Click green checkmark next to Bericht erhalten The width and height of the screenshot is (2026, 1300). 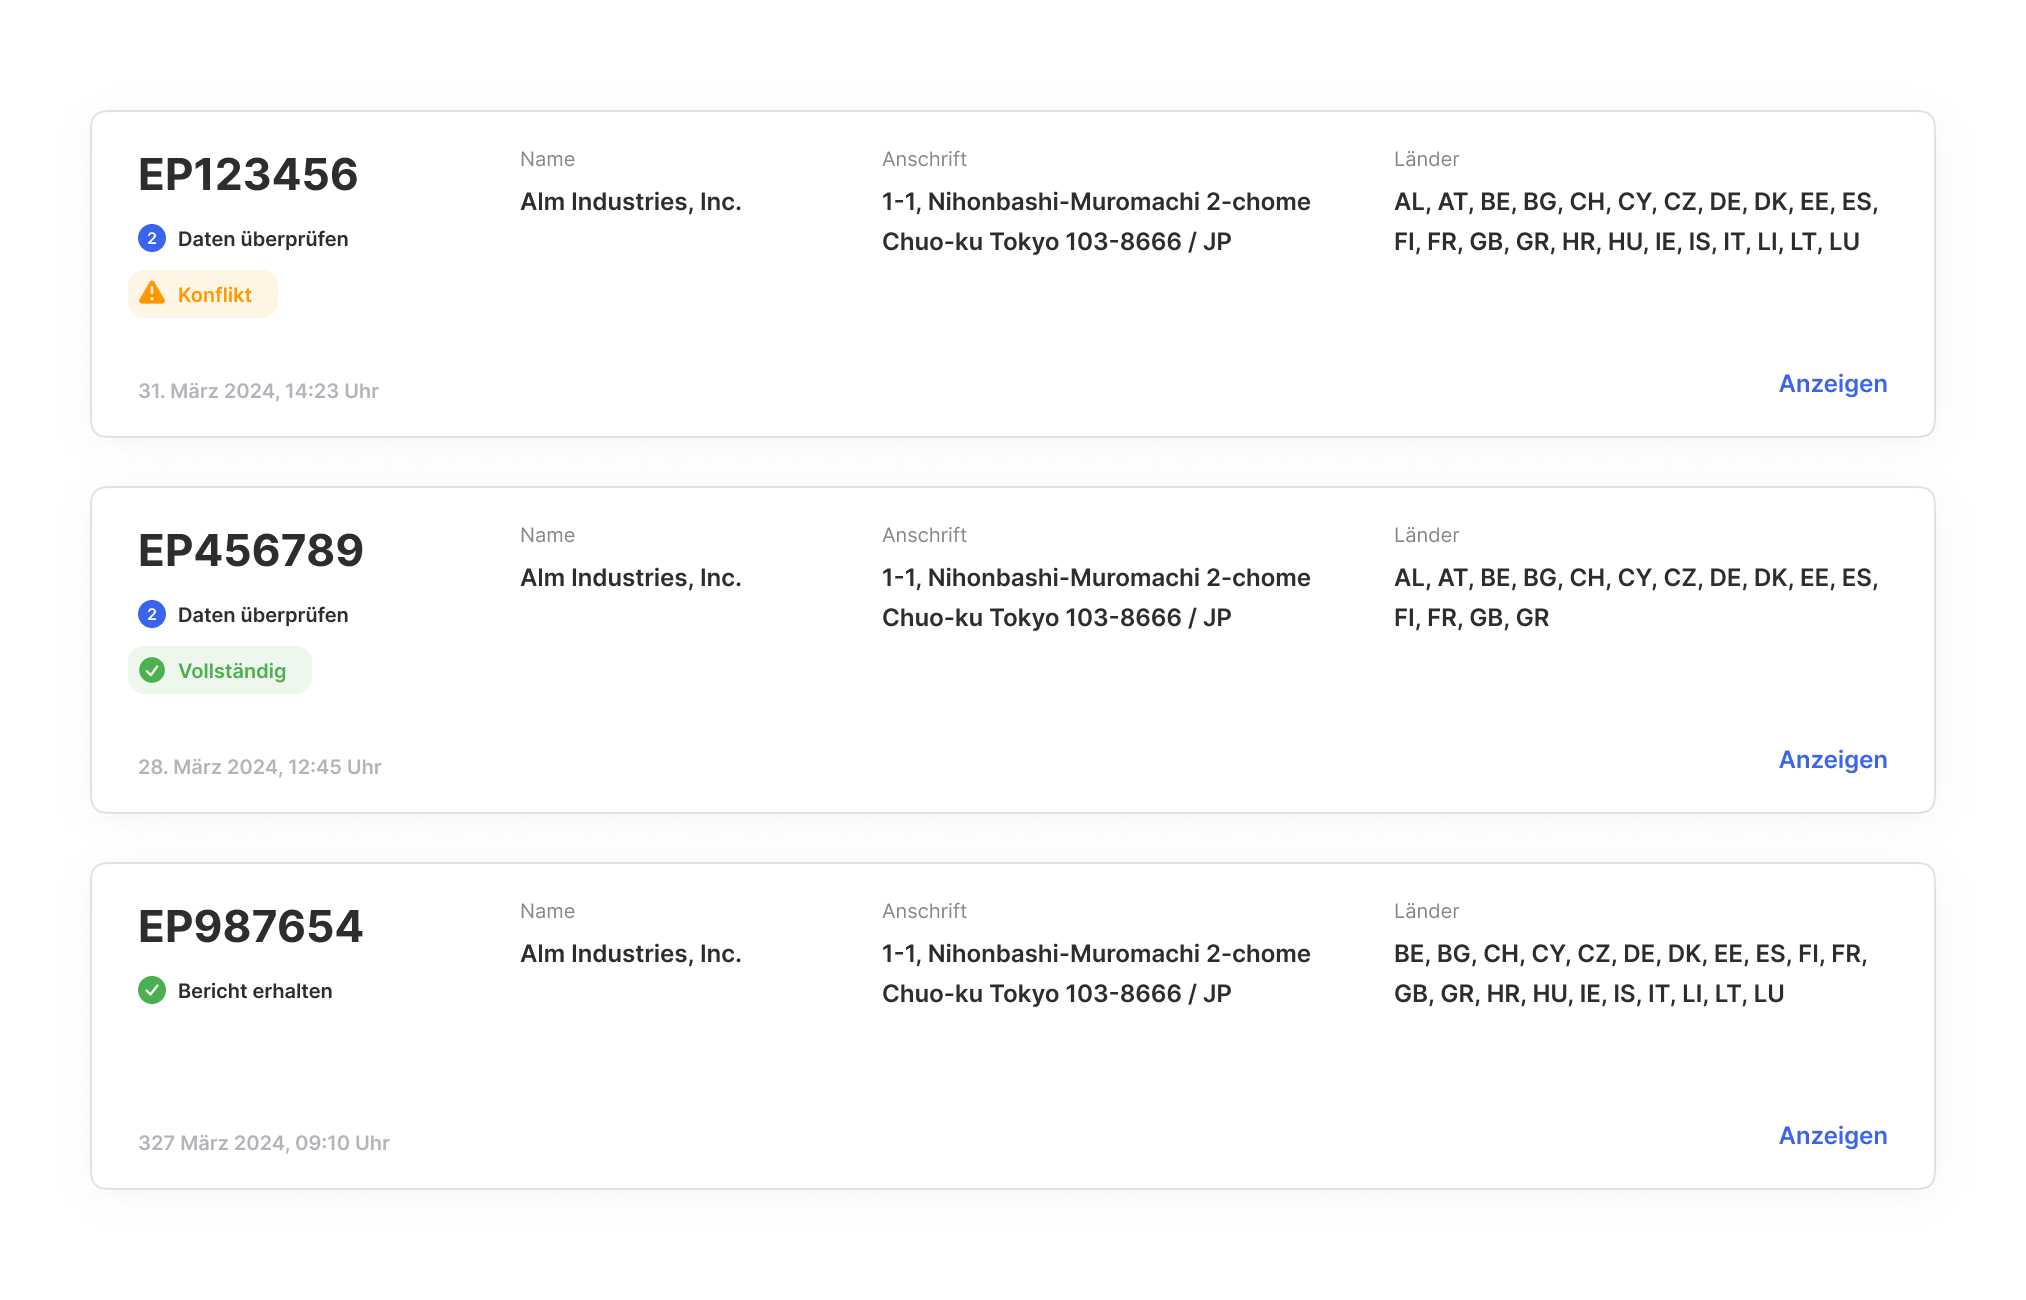tap(152, 990)
